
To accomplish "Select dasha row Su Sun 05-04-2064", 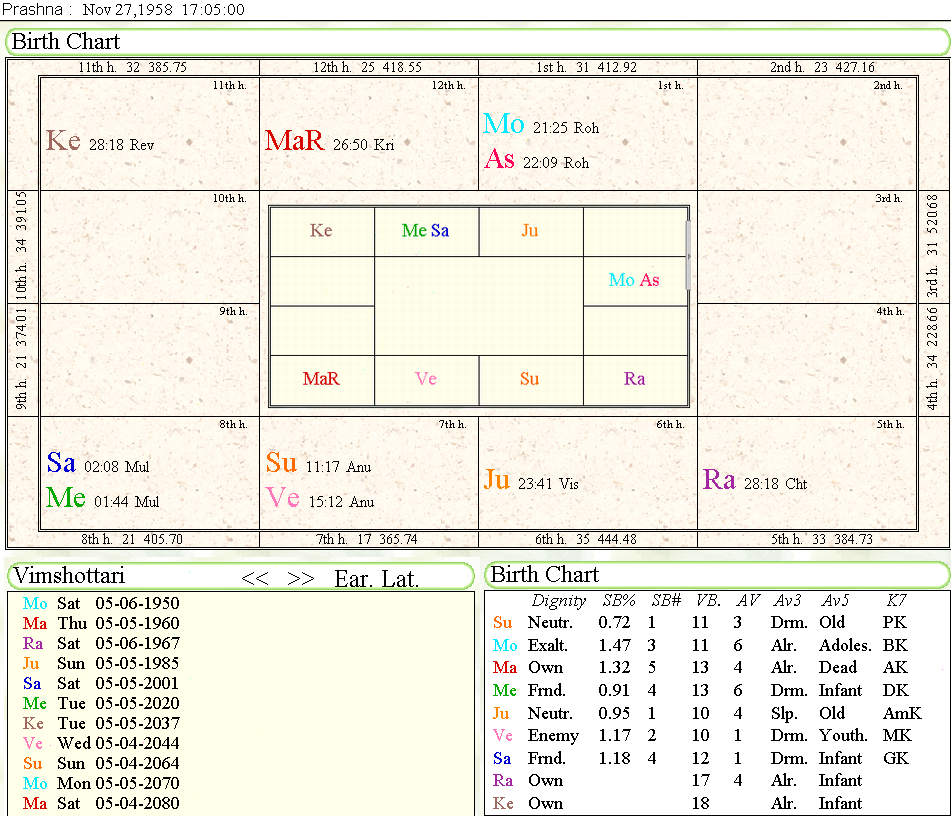I will tap(101, 764).
